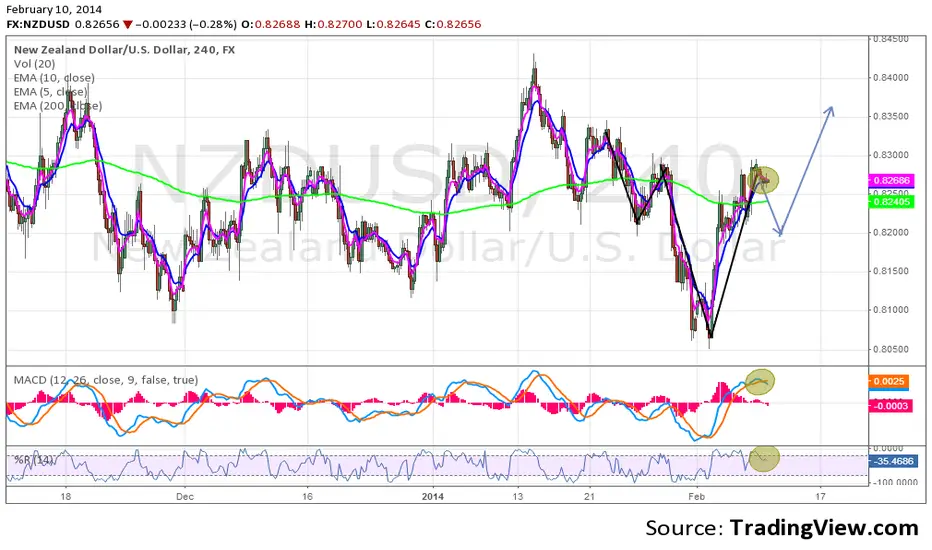Click the 13 date label on the time axis
This screenshot has width=932, height=550.
(518, 496)
